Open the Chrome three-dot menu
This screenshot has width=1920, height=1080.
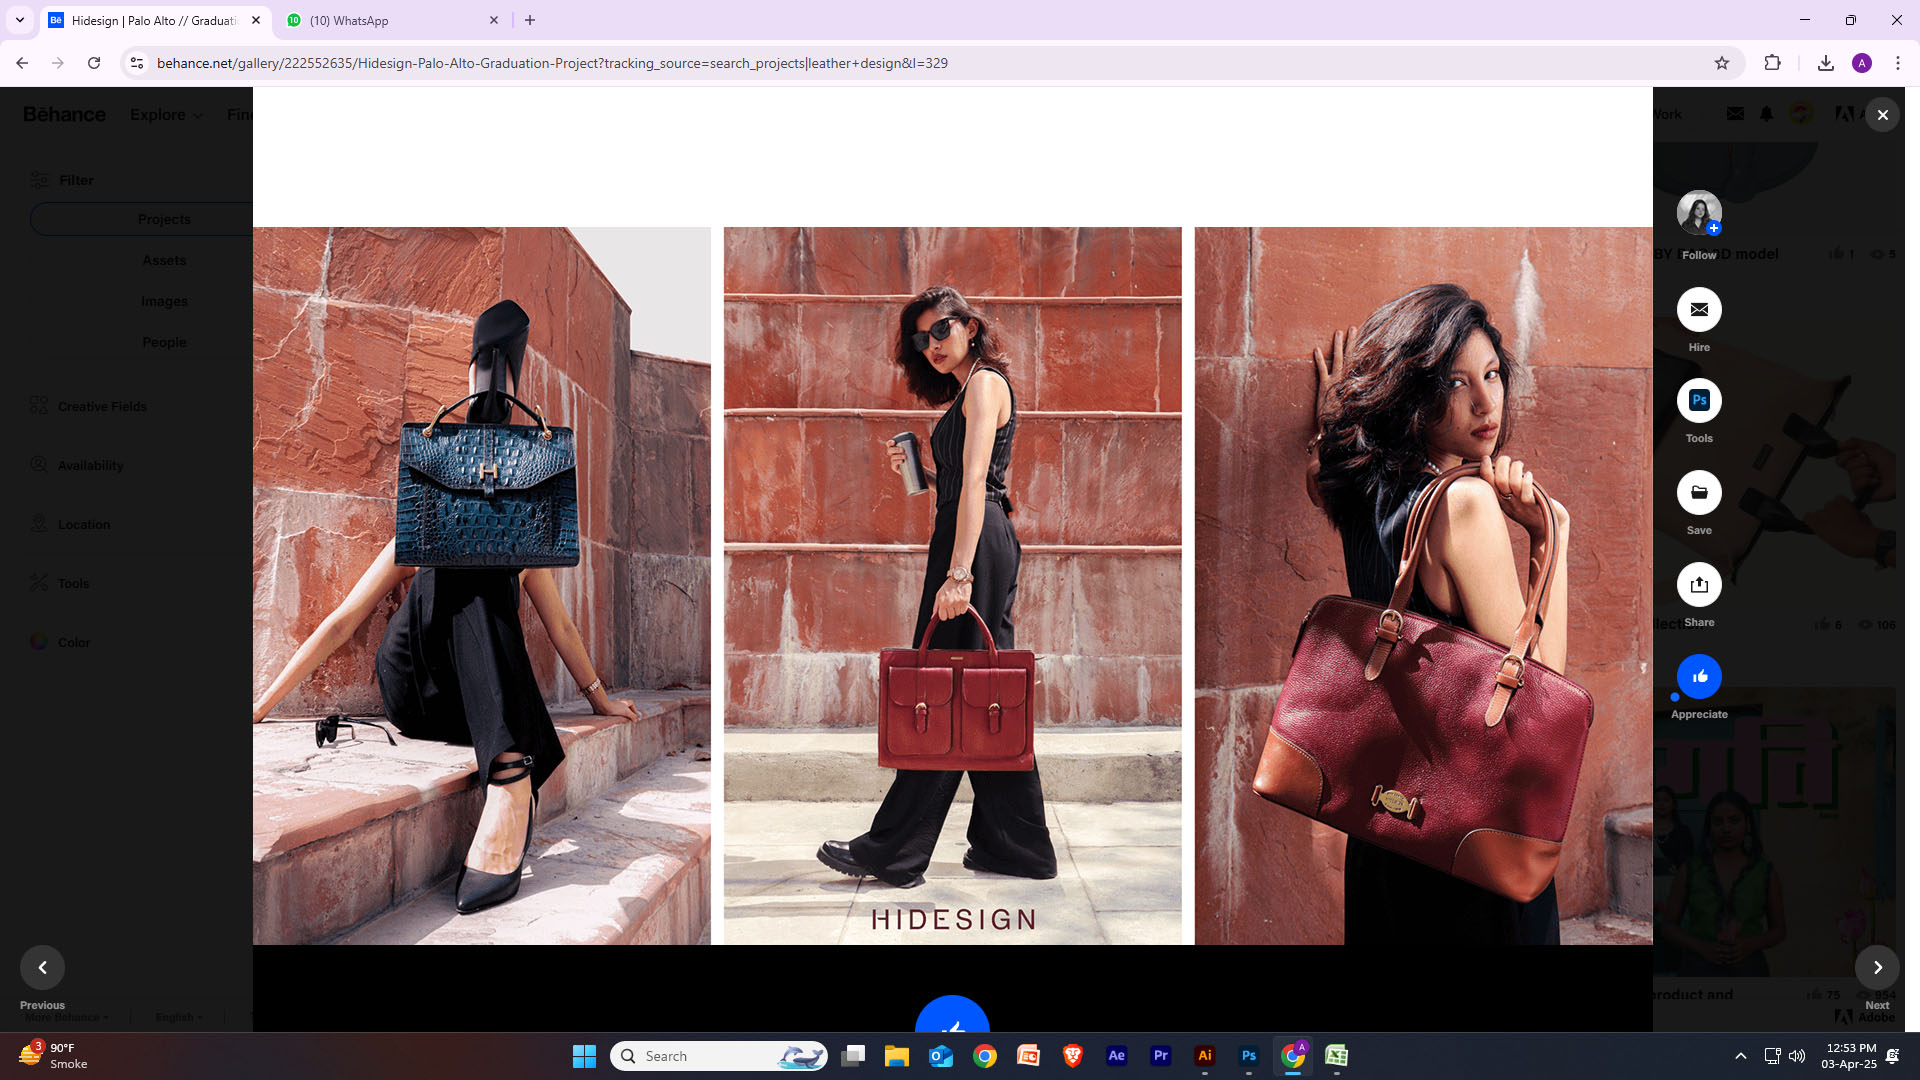click(x=1897, y=63)
